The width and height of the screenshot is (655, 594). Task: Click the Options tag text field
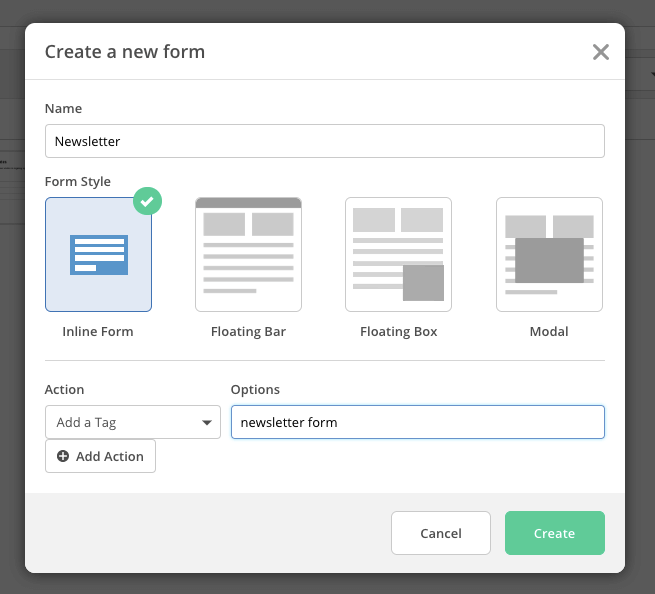coord(417,422)
